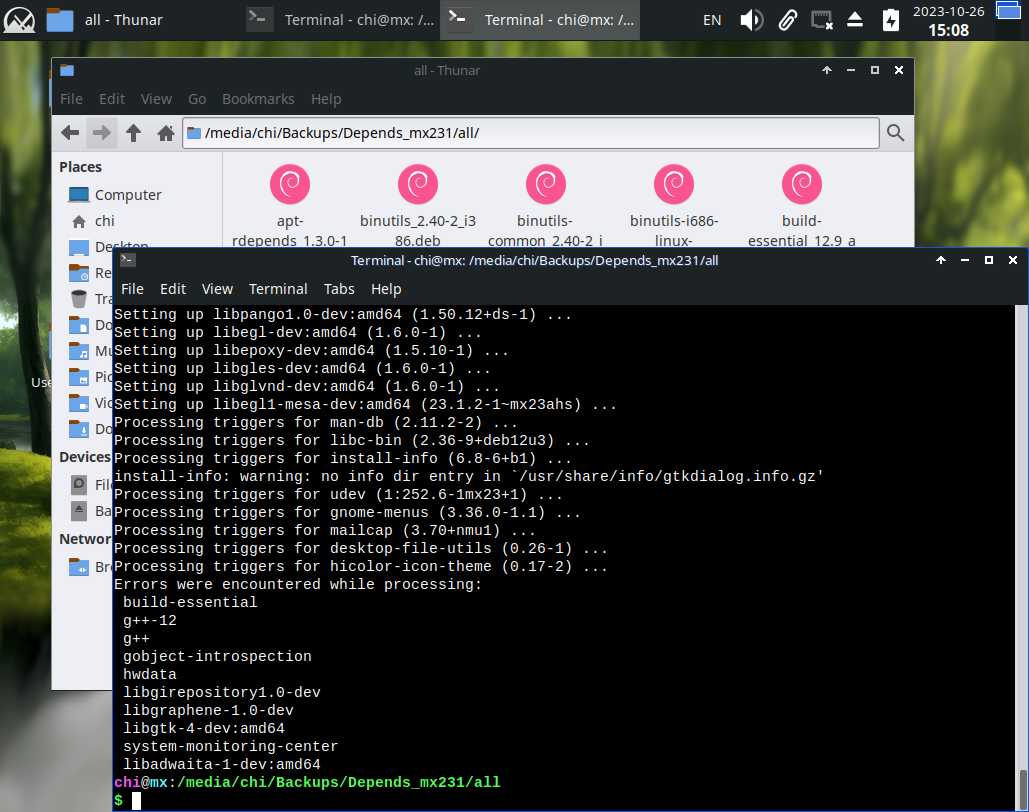Click the Thunar search magnifier icon
The image size is (1029, 812).
pos(895,133)
